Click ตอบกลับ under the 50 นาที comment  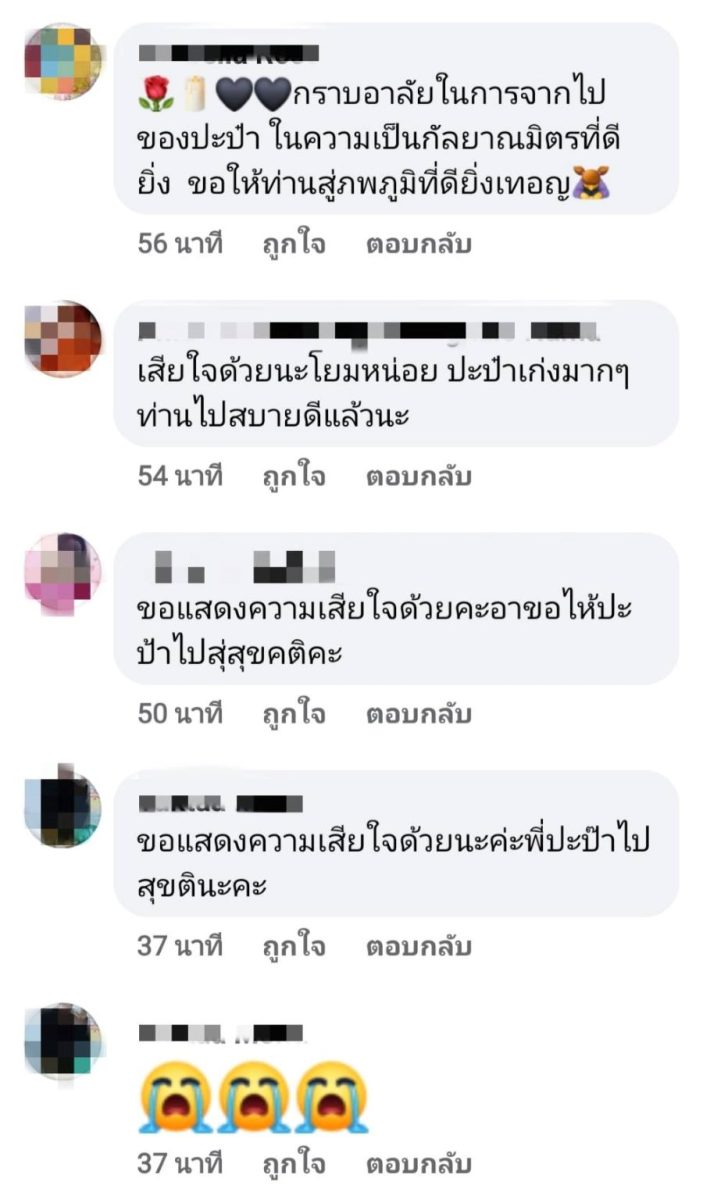pyautogui.click(x=417, y=714)
